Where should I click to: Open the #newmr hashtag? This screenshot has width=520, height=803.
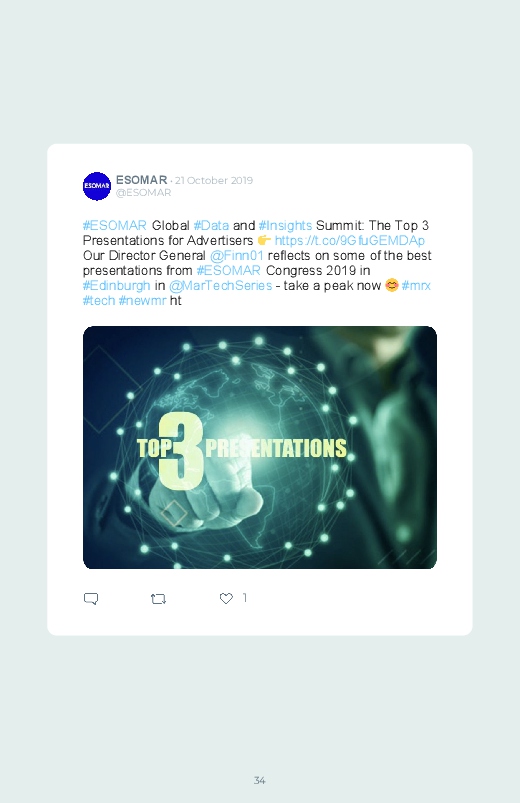coord(142,300)
